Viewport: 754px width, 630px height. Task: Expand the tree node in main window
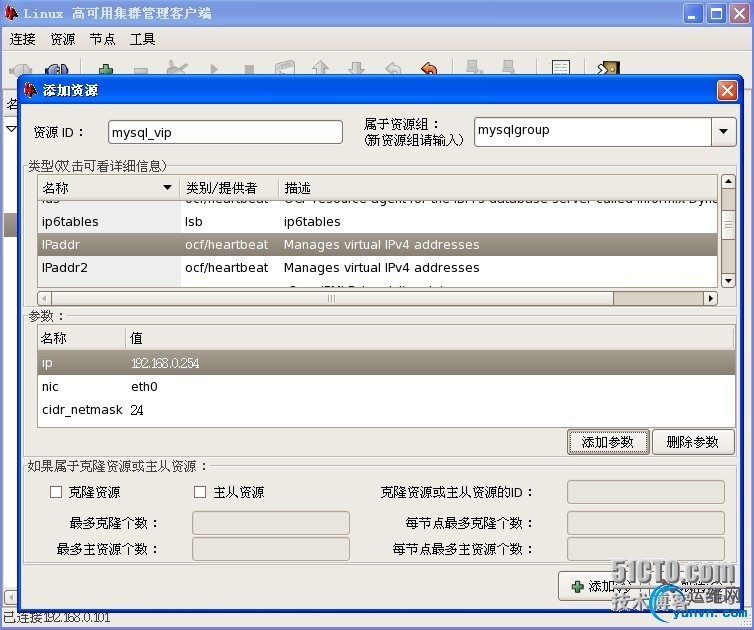[12, 129]
